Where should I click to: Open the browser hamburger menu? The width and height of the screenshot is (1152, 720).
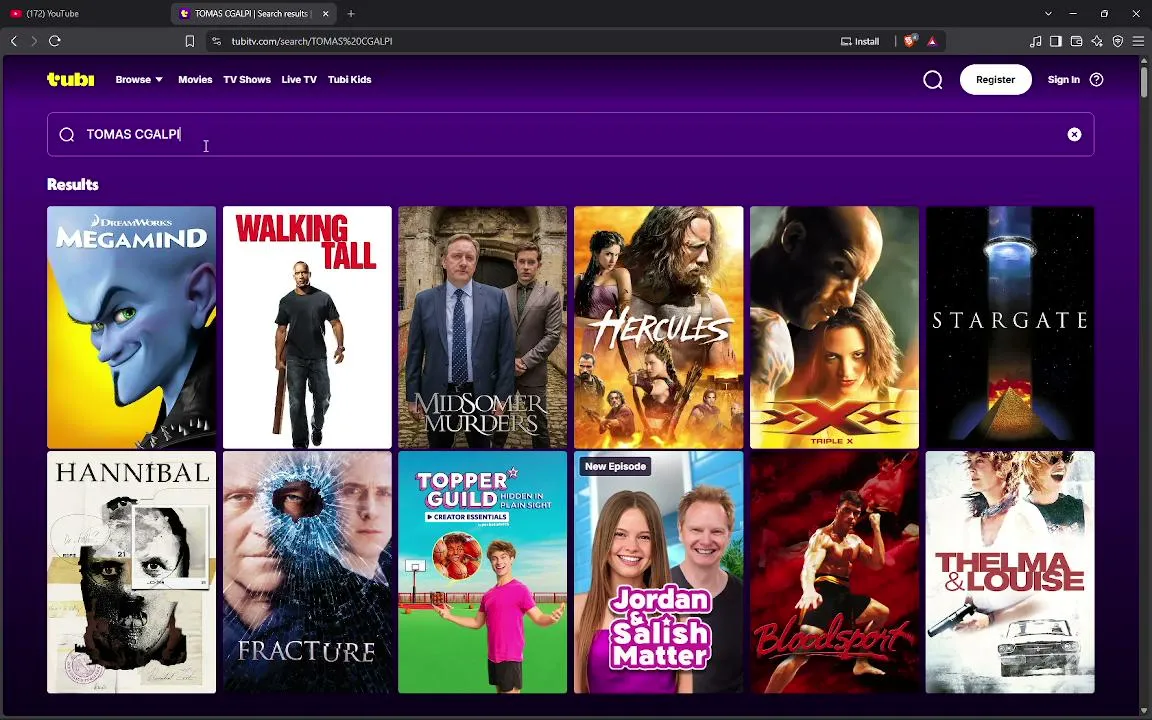pos(1138,41)
